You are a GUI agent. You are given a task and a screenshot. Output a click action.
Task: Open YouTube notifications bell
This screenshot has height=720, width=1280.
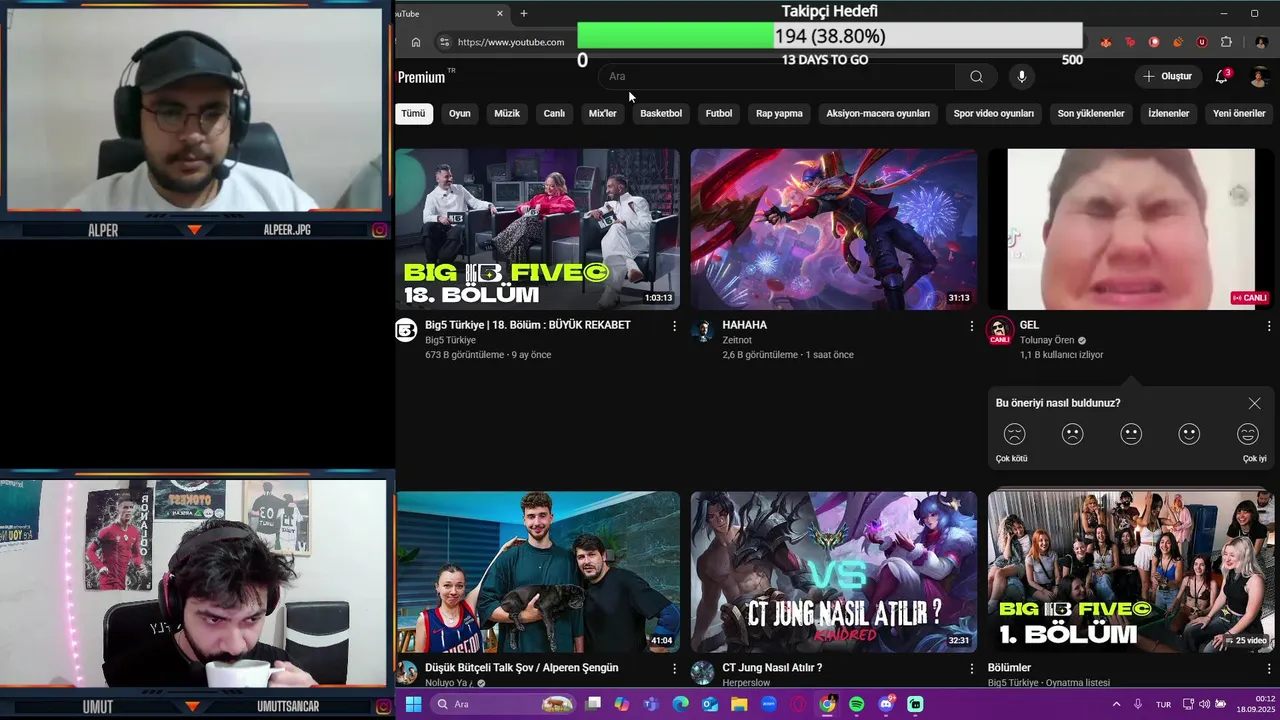pos(1222,77)
